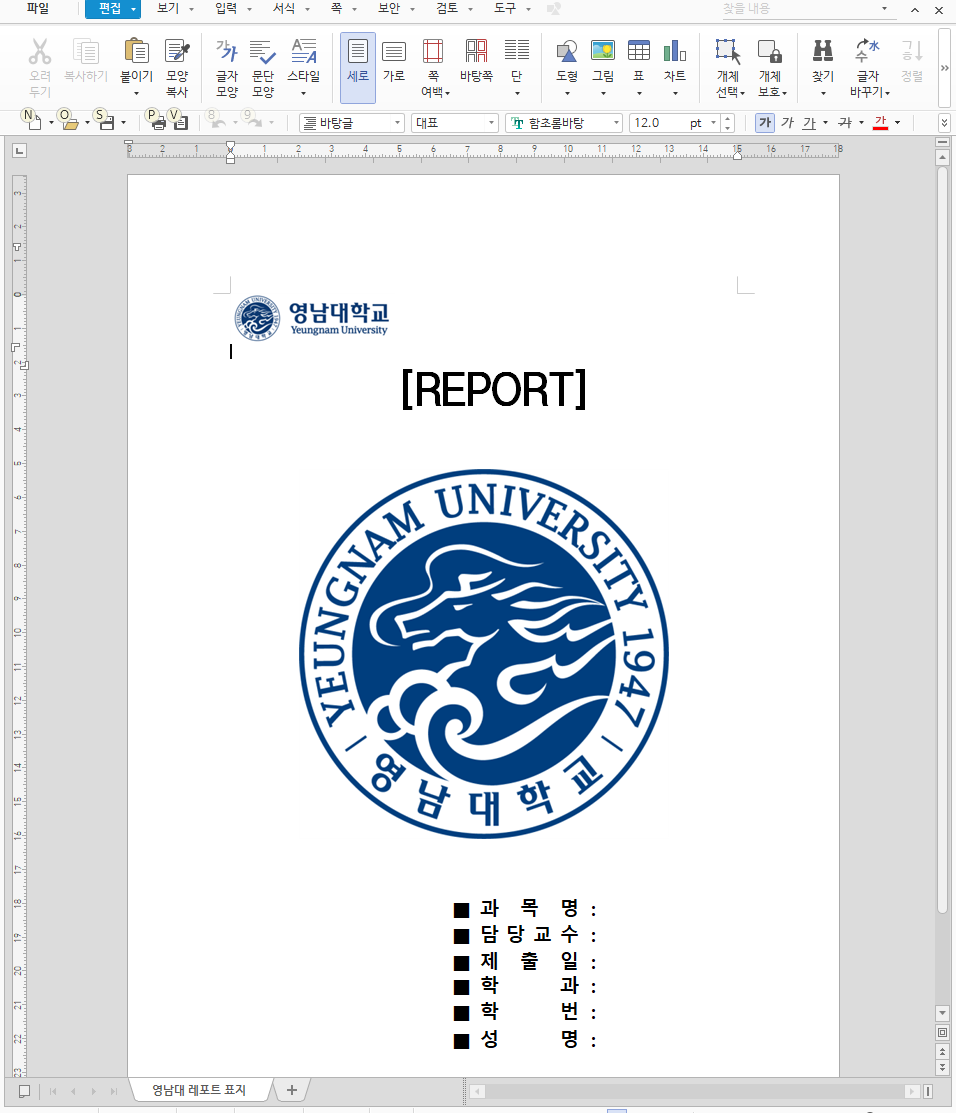Image resolution: width=956 pixels, height=1113 pixels.
Task: Open the 보안 menu
Action: (x=389, y=9)
